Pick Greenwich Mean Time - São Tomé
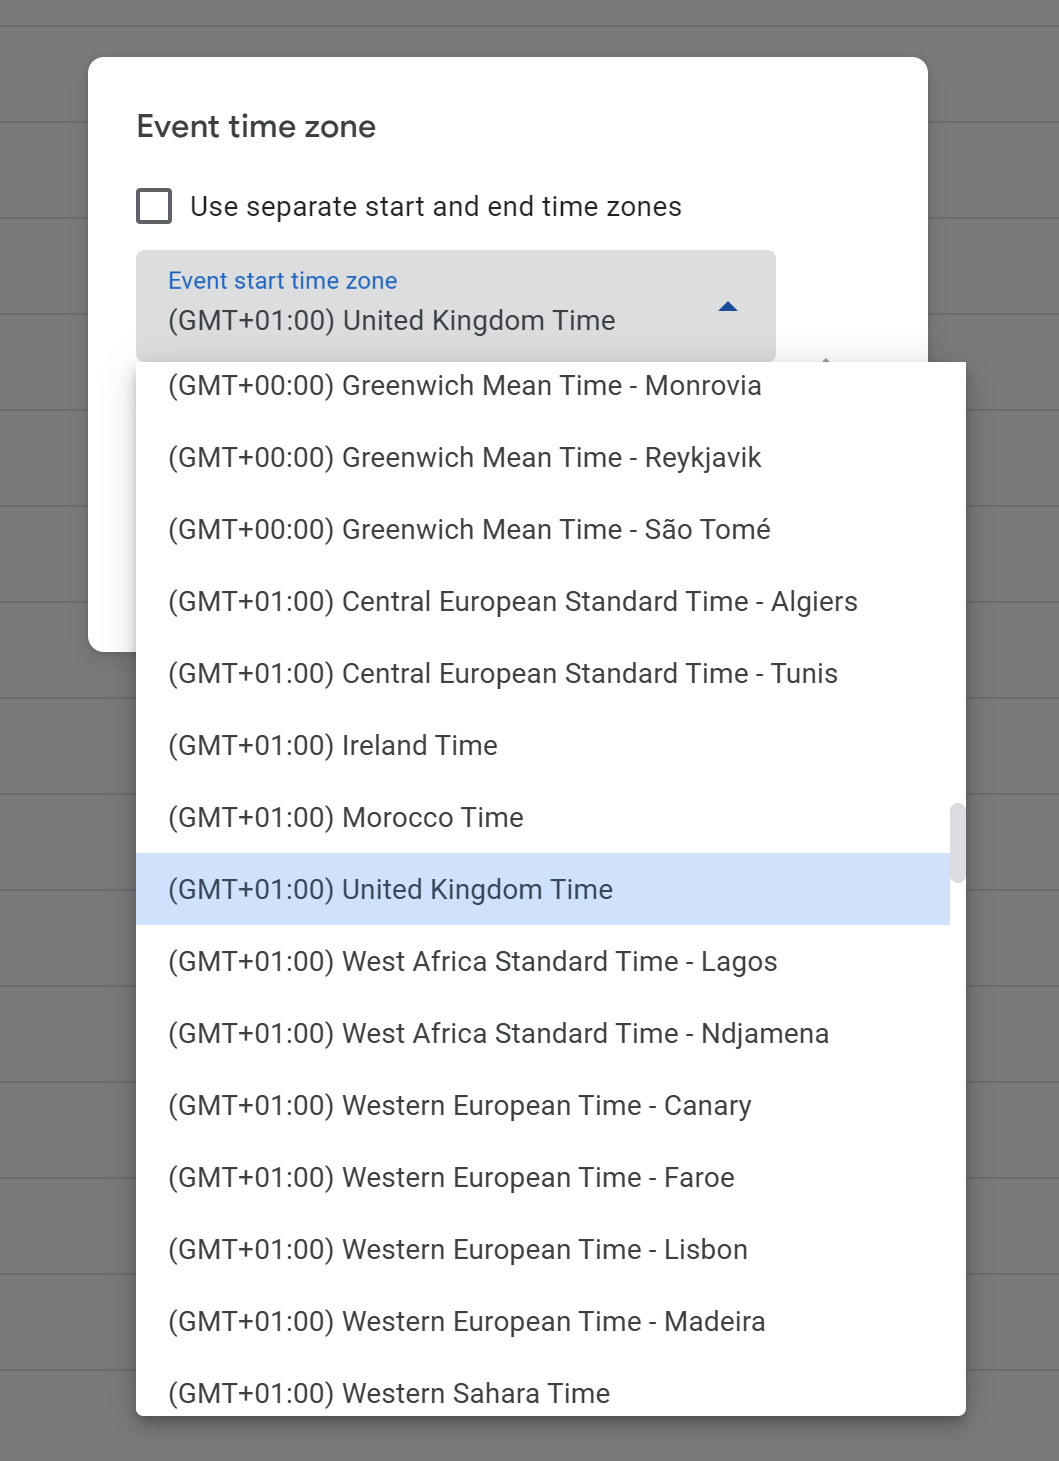The width and height of the screenshot is (1059, 1461). (x=468, y=530)
